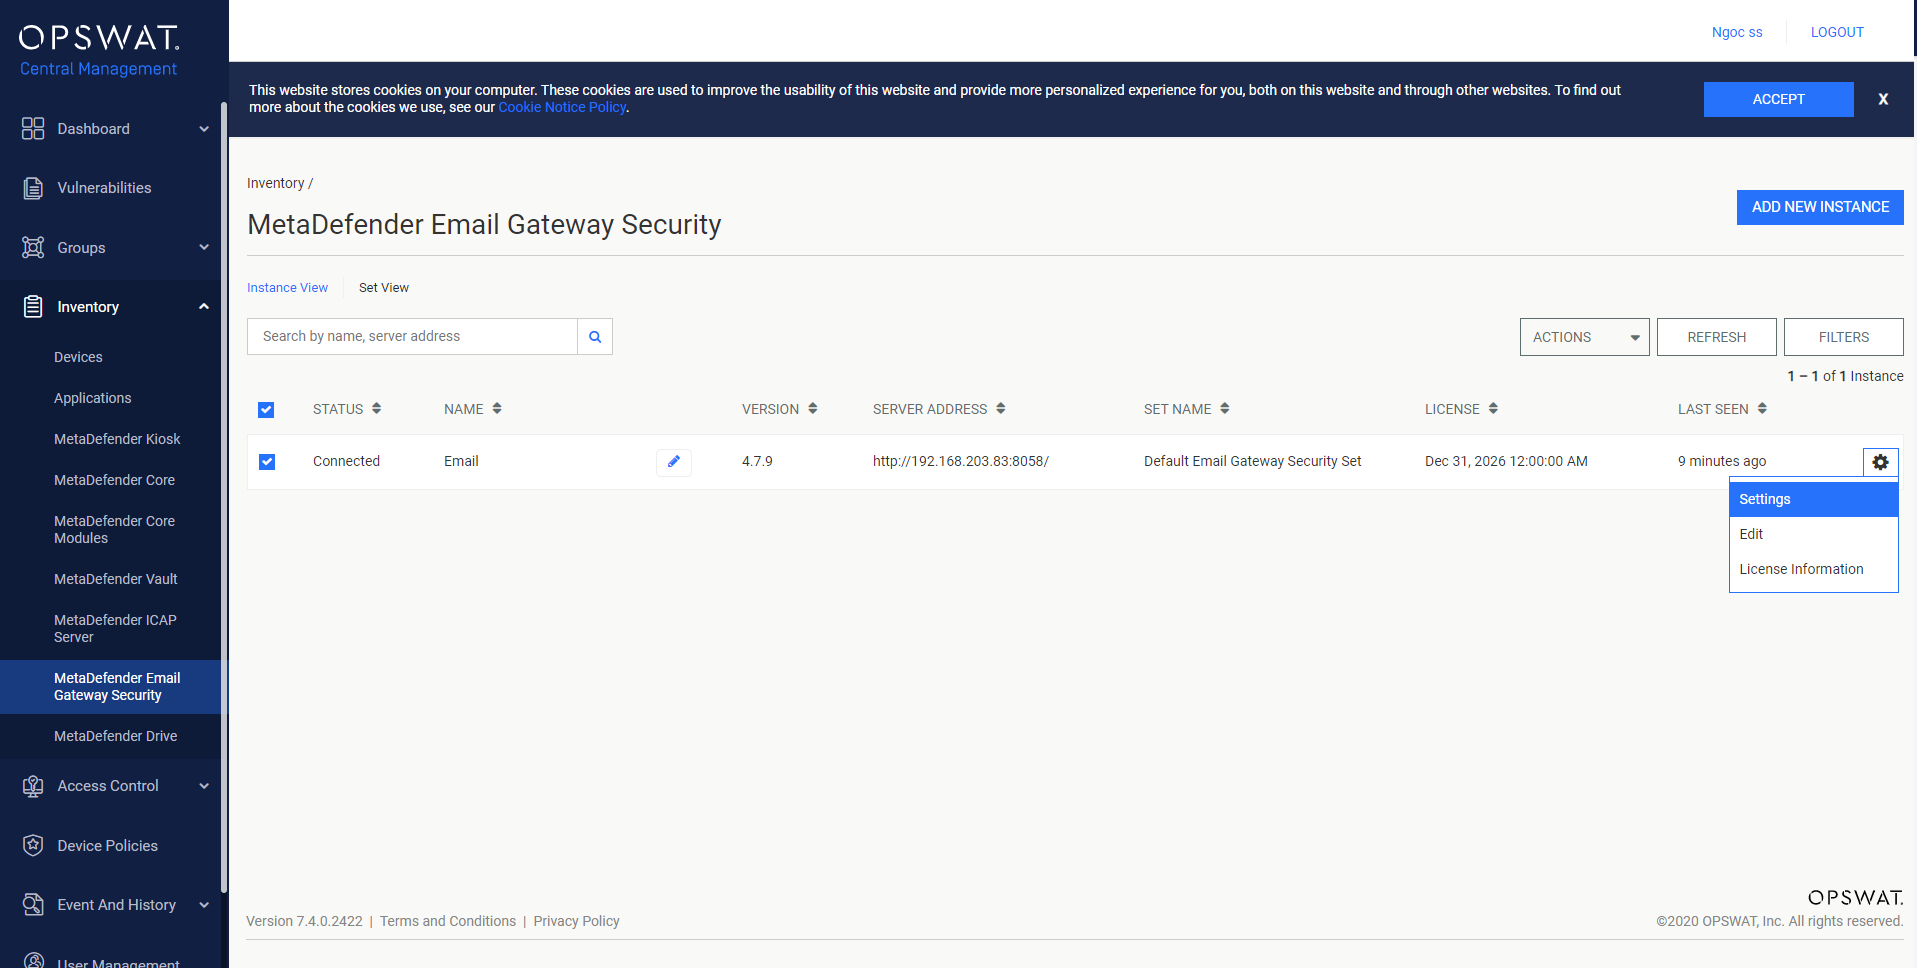This screenshot has width=1917, height=968.
Task: Click ADD NEW INSTANCE button
Action: 1820,207
